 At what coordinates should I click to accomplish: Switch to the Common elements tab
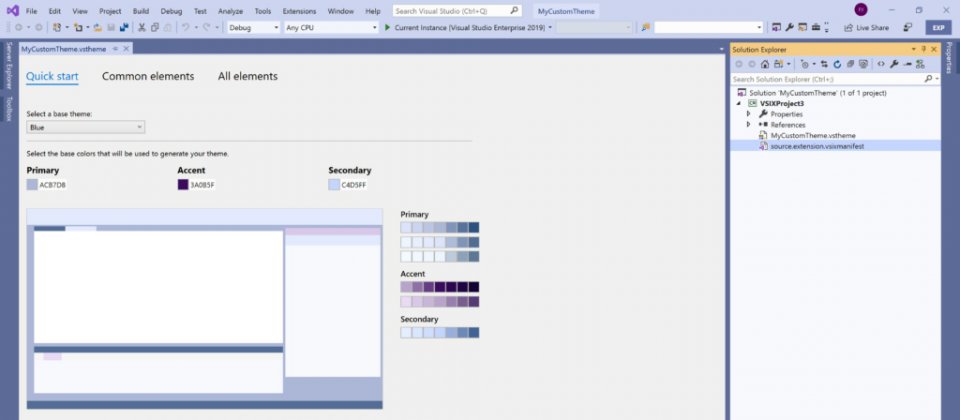[x=148, y=77]
